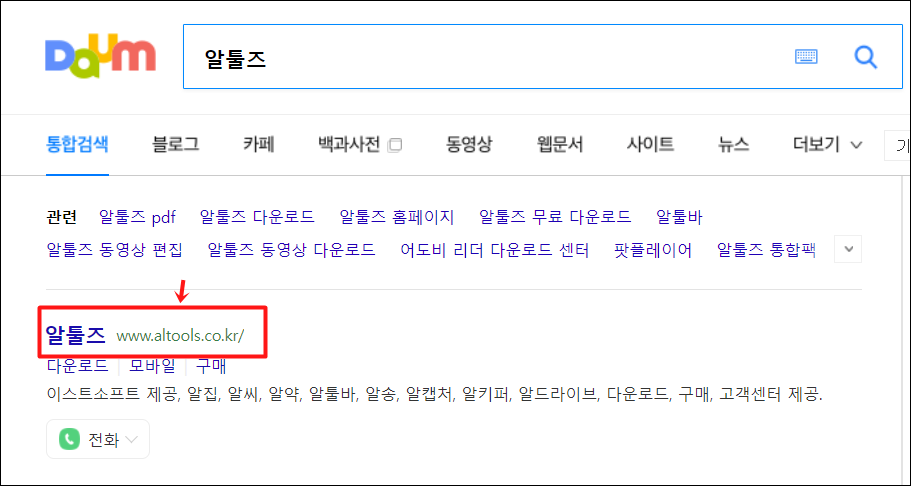Open the 동영상 tab

coord(469,144)
